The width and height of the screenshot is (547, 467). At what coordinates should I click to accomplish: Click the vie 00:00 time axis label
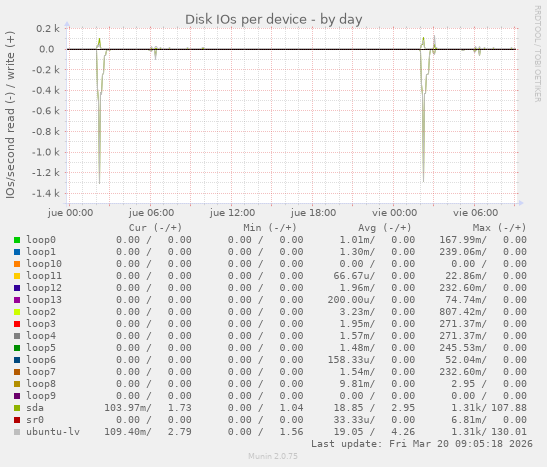click(394, 213)
